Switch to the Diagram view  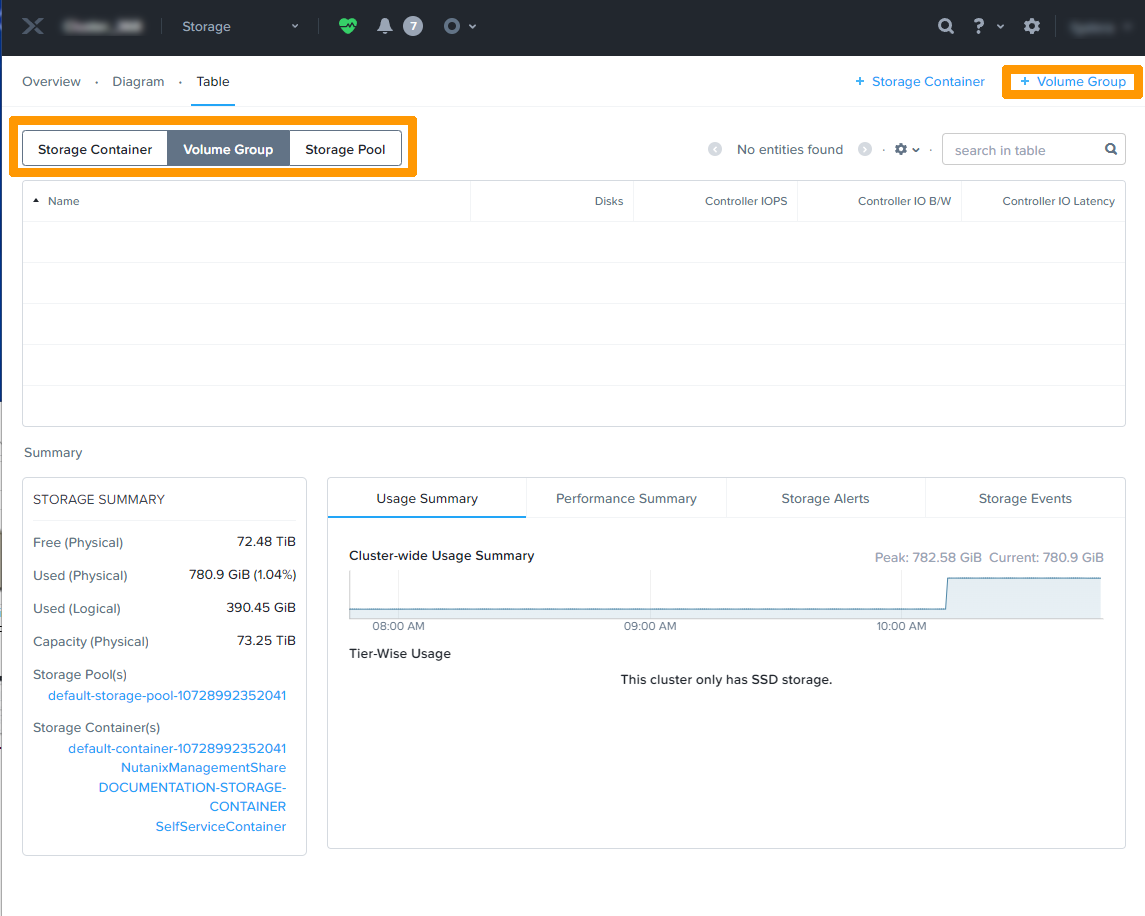coord(138,81)
